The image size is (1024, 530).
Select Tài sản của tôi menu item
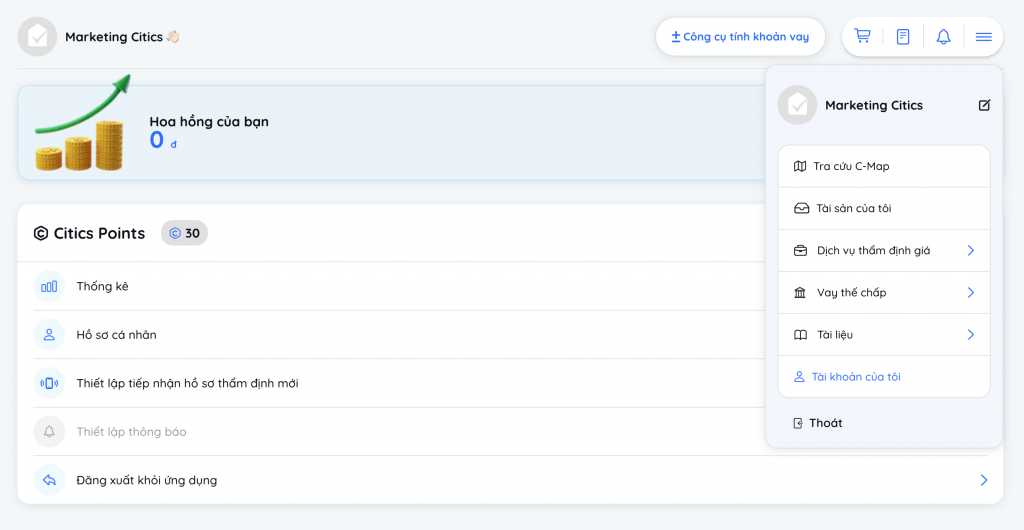click(853, 208)
